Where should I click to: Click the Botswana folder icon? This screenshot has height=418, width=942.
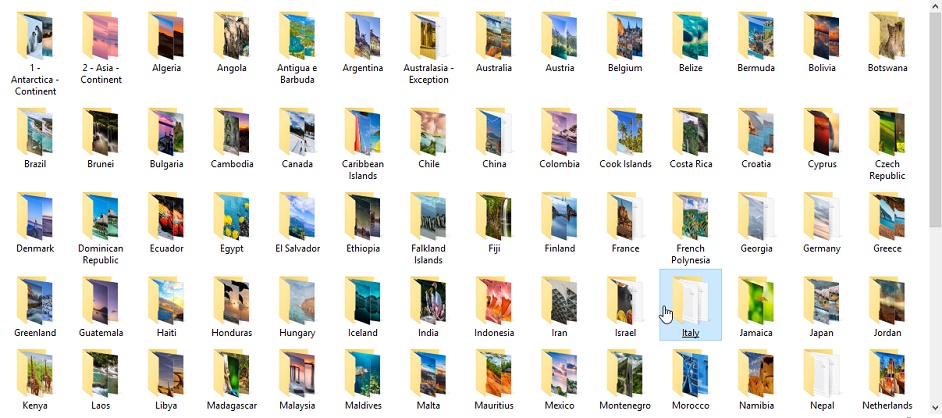pos(887,35)
